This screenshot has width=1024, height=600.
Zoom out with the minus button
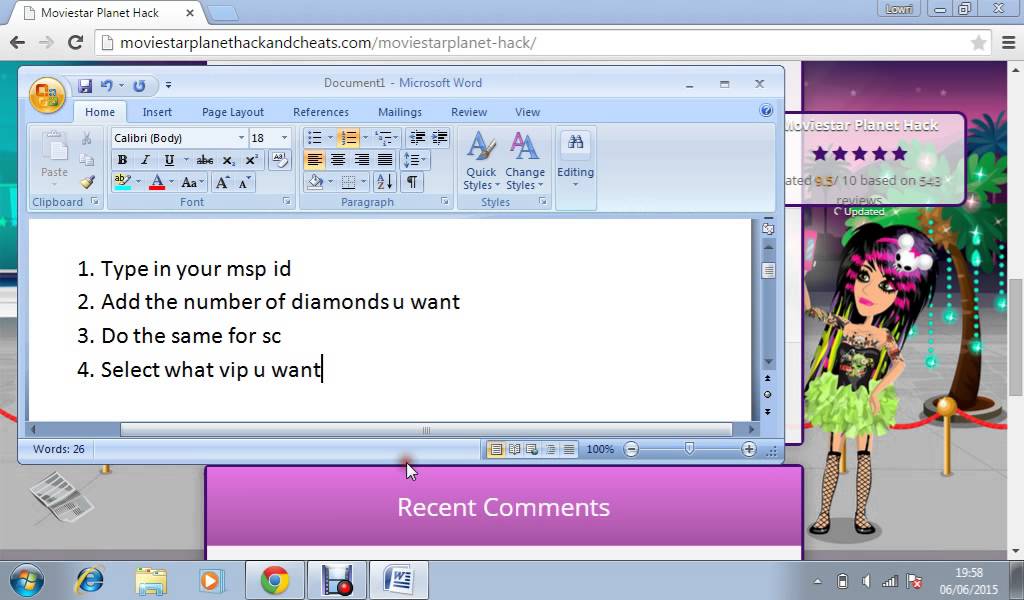(x=631, y=449)
